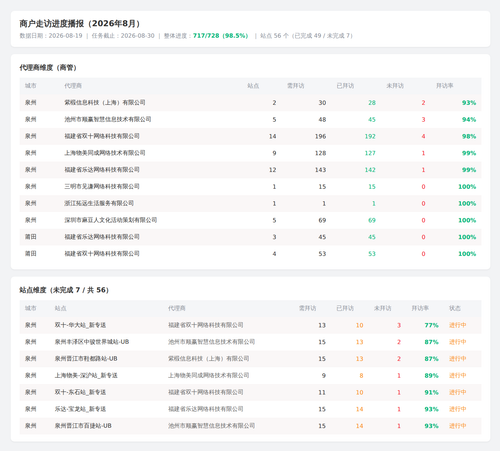500x451 pixels.
Task: Click the data date 2026-08-19
Action: (x=65, y=36)
